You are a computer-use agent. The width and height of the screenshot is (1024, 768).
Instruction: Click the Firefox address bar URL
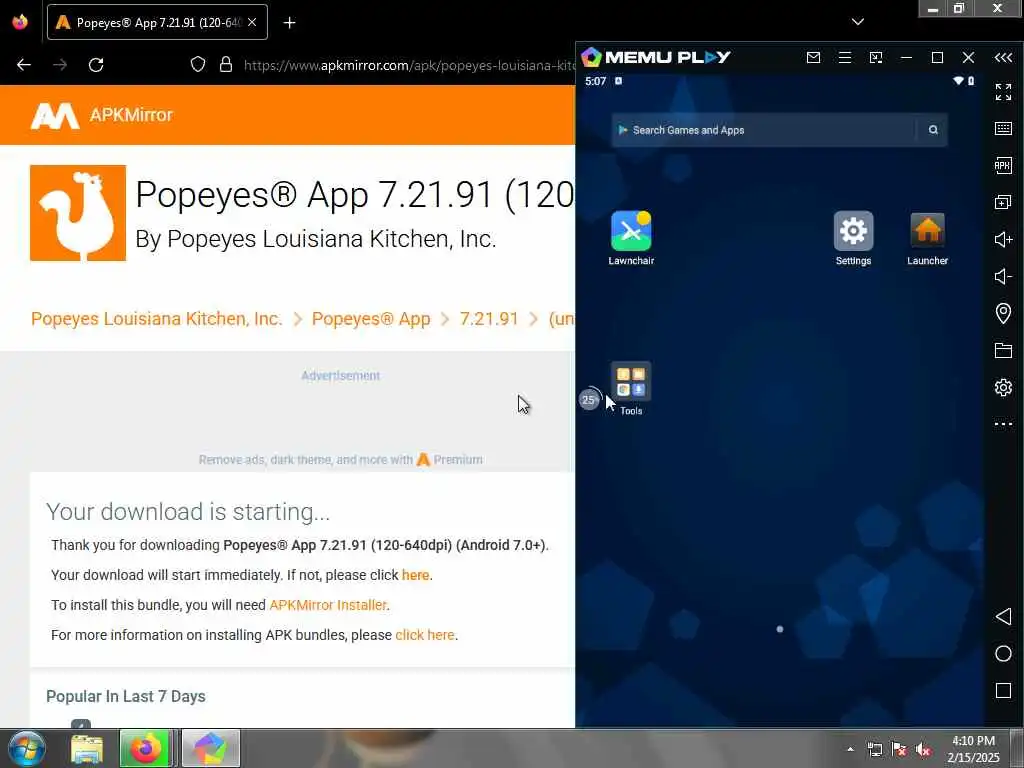(x=409, y=65)
